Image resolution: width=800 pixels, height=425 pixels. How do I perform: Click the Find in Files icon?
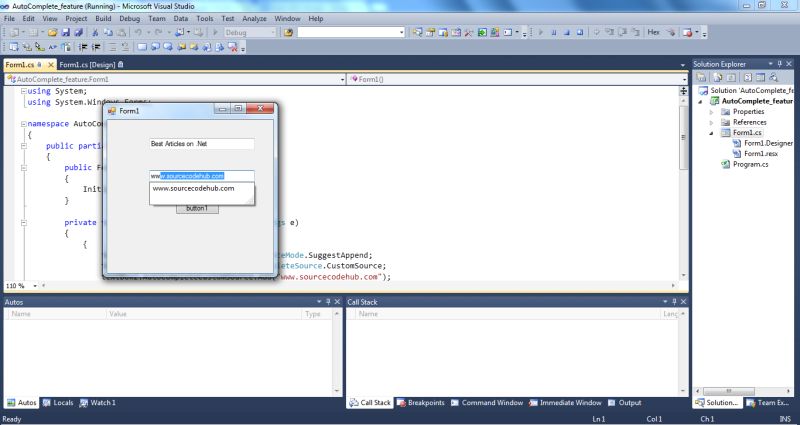pyautogui.click(x=288, y=32)
